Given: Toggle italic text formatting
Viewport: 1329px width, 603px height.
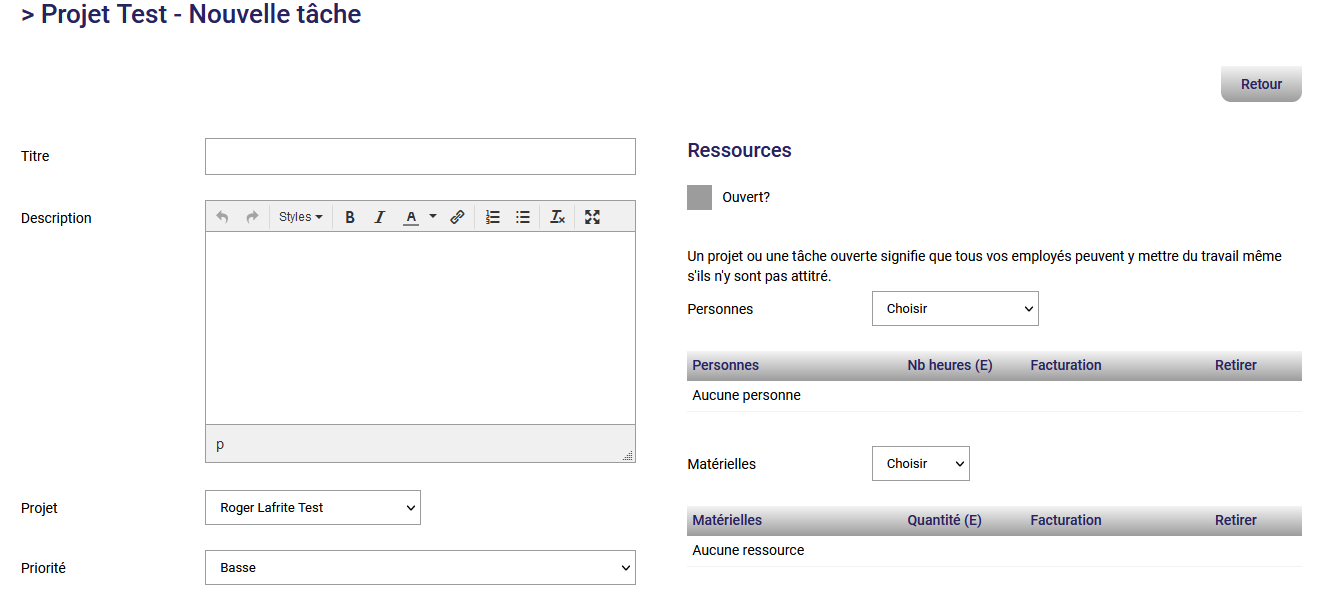Looking at the screenshot, I should (x=379, y=217).
